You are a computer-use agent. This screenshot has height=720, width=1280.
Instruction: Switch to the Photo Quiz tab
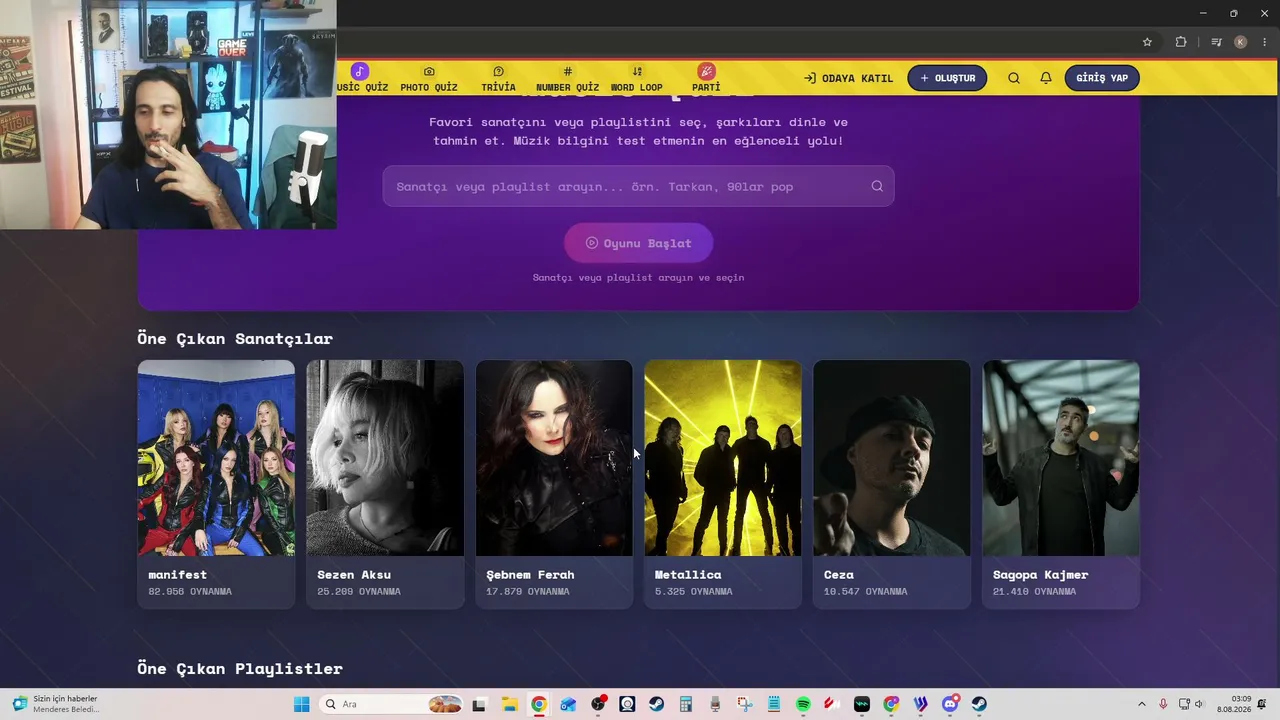[x=429, y=78]
